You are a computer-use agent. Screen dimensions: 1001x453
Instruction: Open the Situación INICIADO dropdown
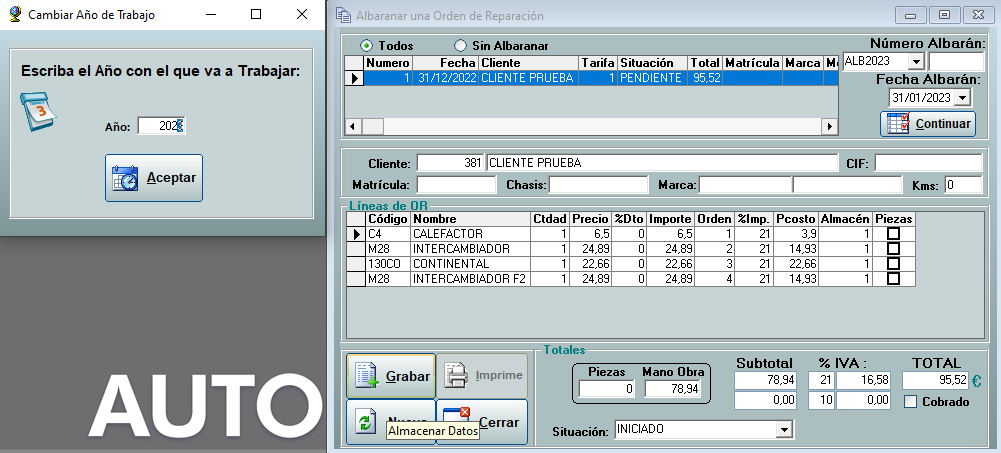(x=784, y=431)
